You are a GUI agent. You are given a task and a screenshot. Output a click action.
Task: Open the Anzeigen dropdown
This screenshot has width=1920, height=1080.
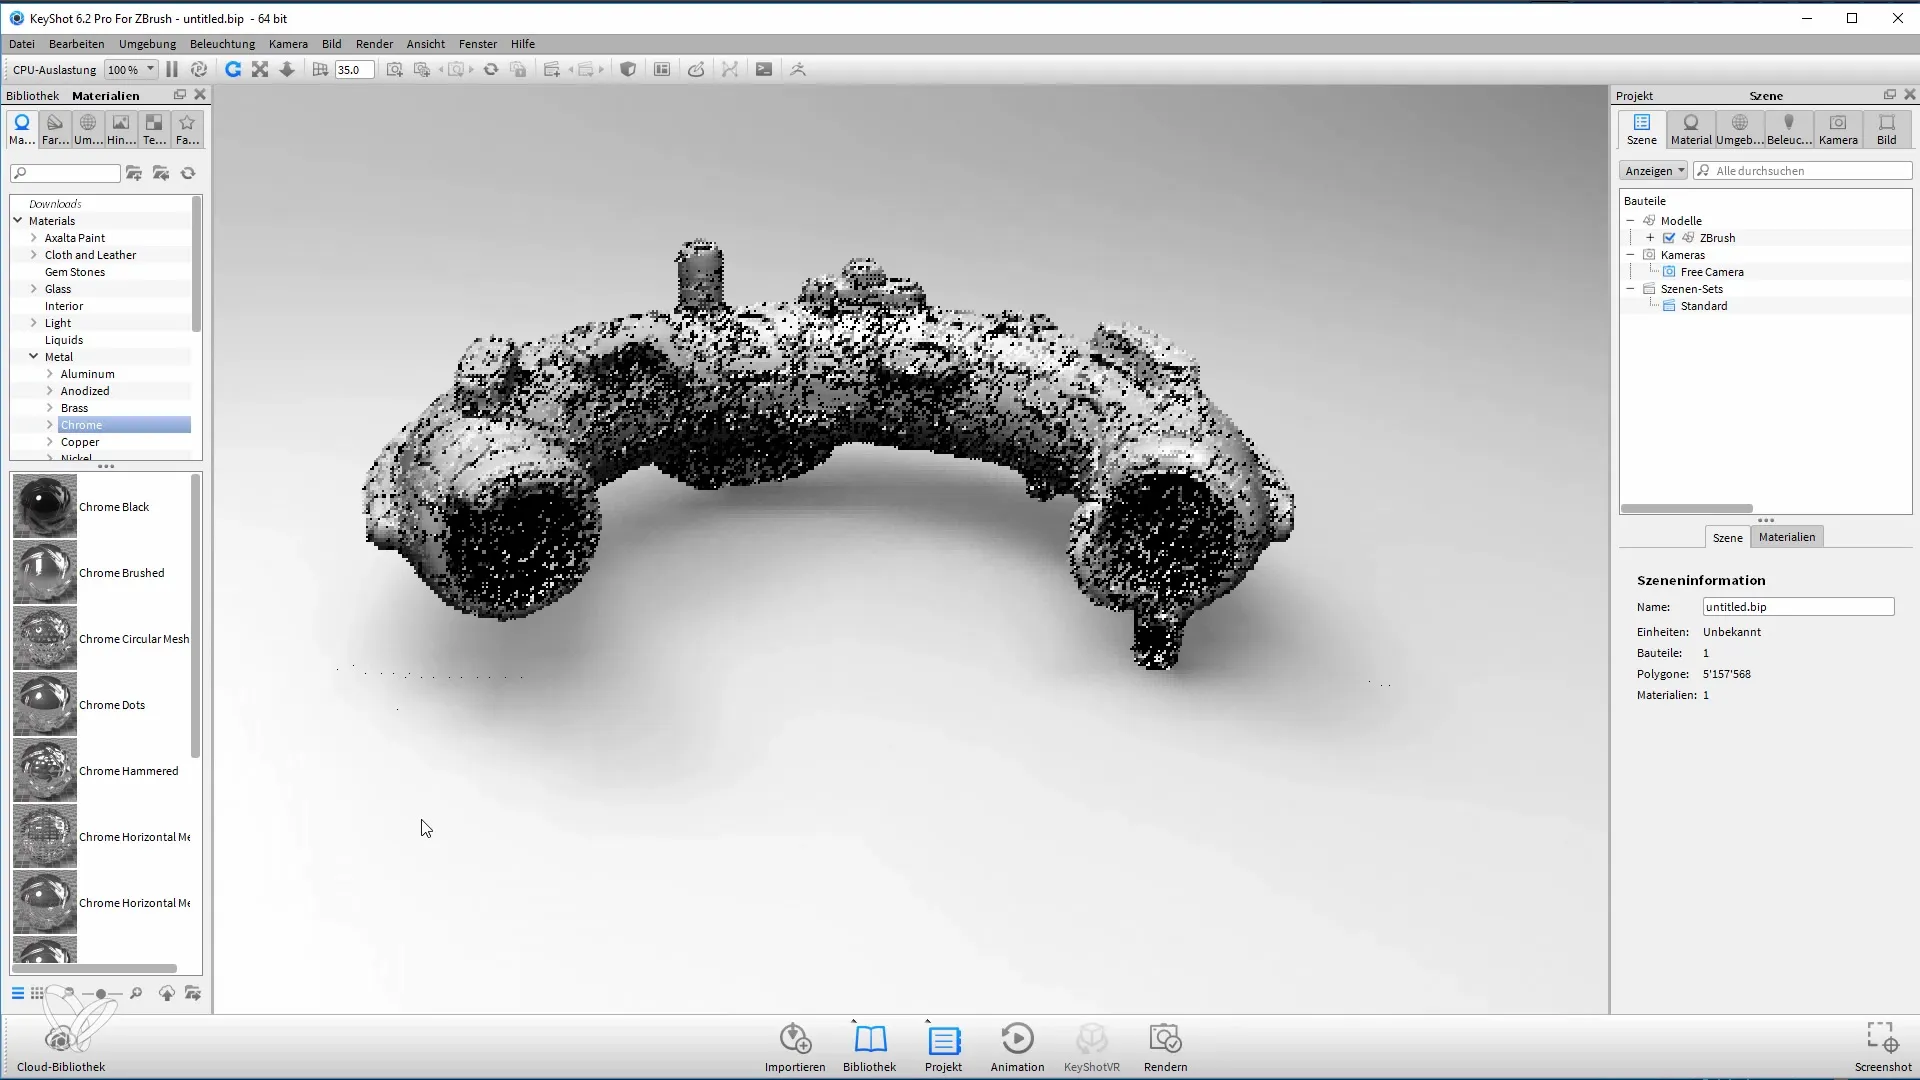tap(1653, 171)
